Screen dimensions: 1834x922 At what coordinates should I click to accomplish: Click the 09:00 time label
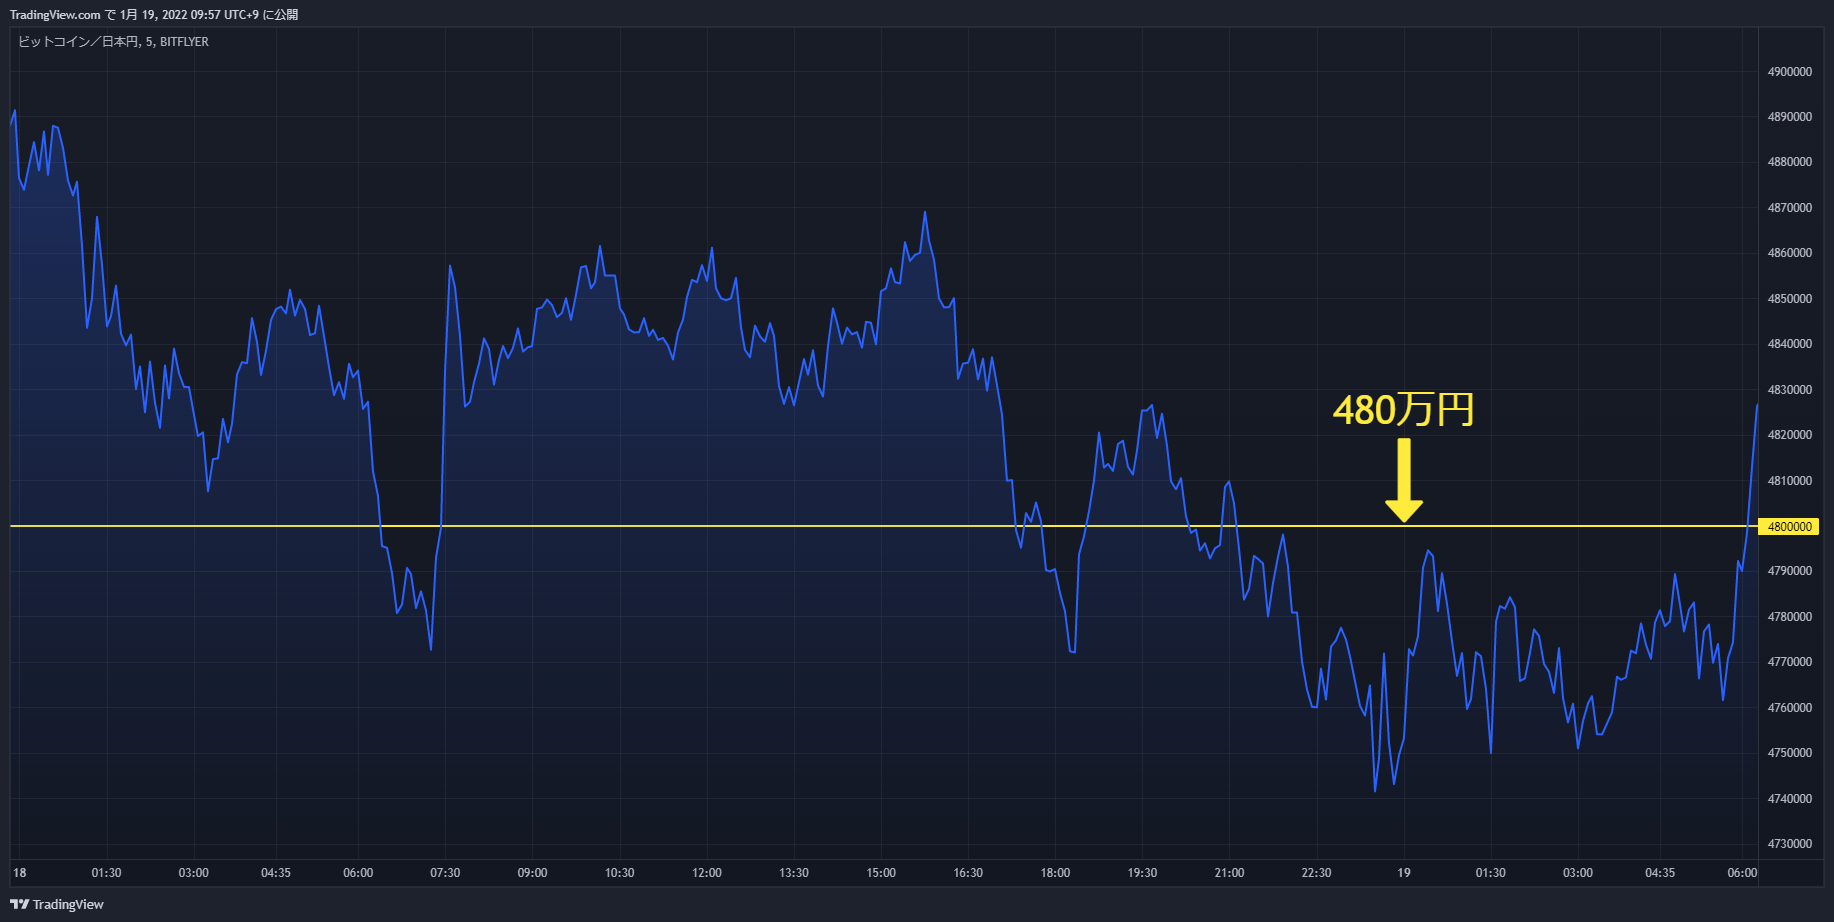click(x=532, y=873)
